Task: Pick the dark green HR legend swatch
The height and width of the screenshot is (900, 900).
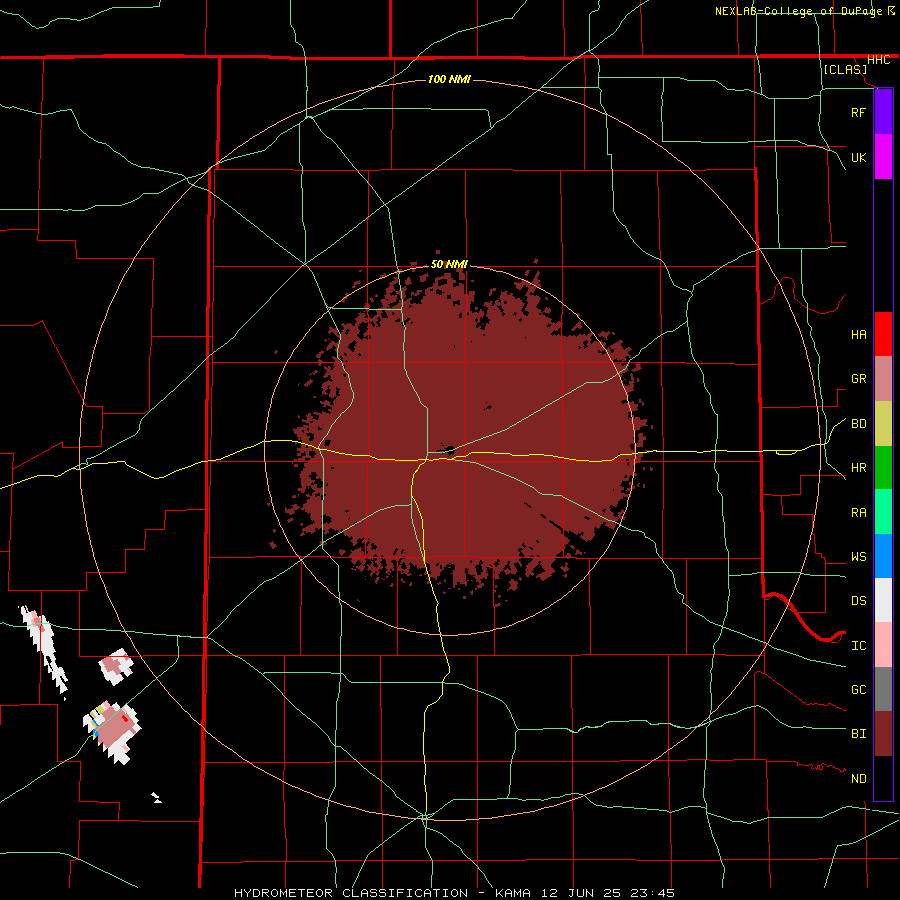Action: pos(883,468)
